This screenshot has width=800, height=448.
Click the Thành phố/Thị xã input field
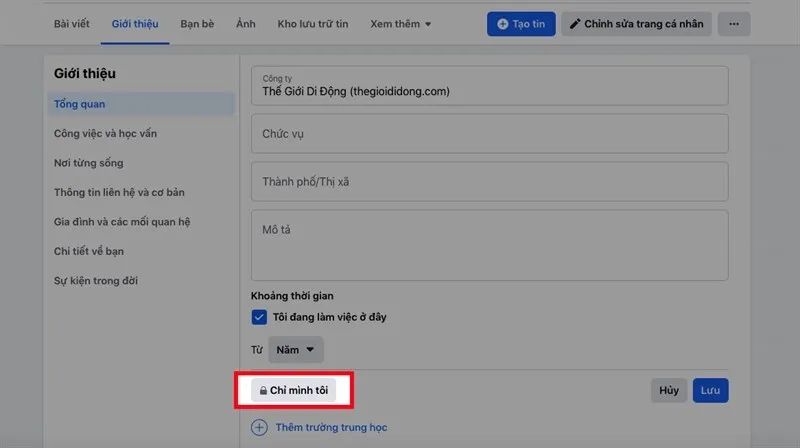(489, 182)
